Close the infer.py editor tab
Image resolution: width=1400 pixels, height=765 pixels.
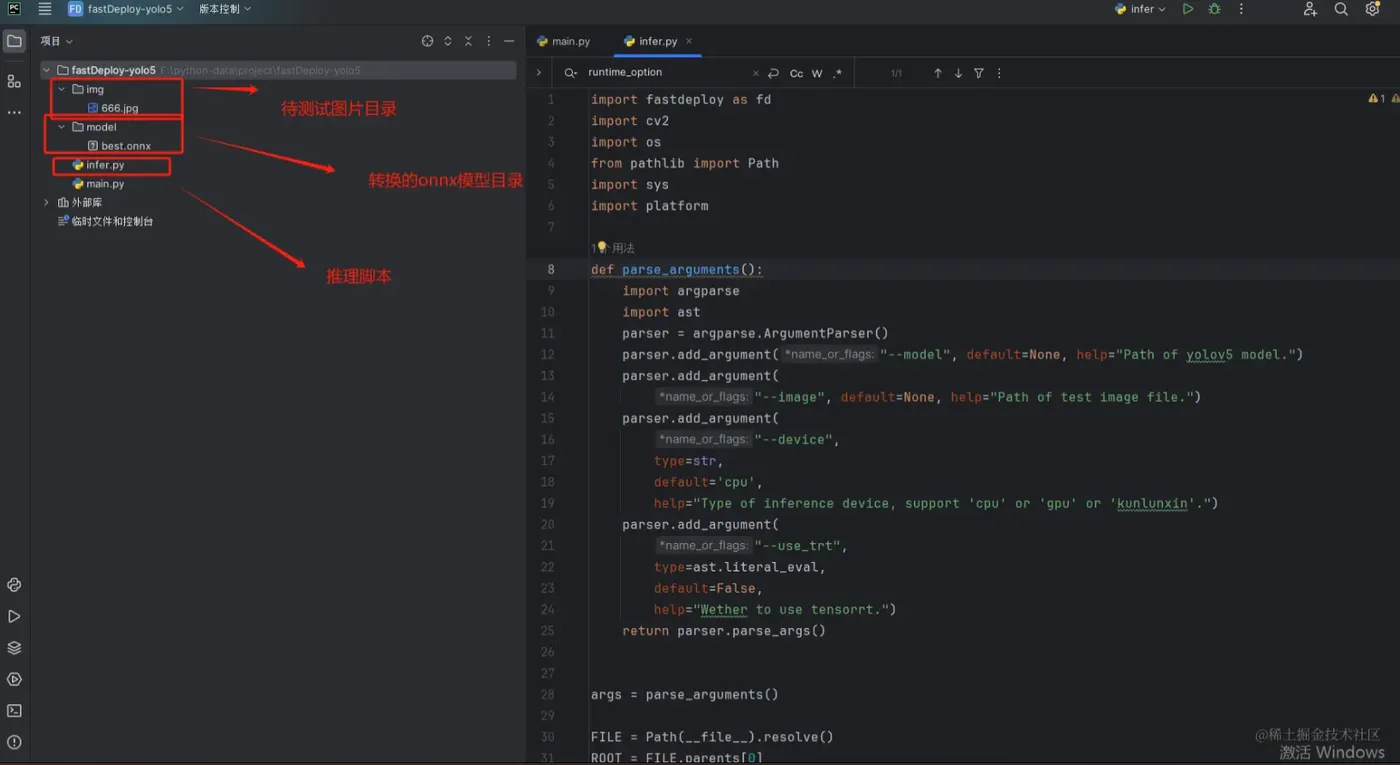click(x=689, y=41)
